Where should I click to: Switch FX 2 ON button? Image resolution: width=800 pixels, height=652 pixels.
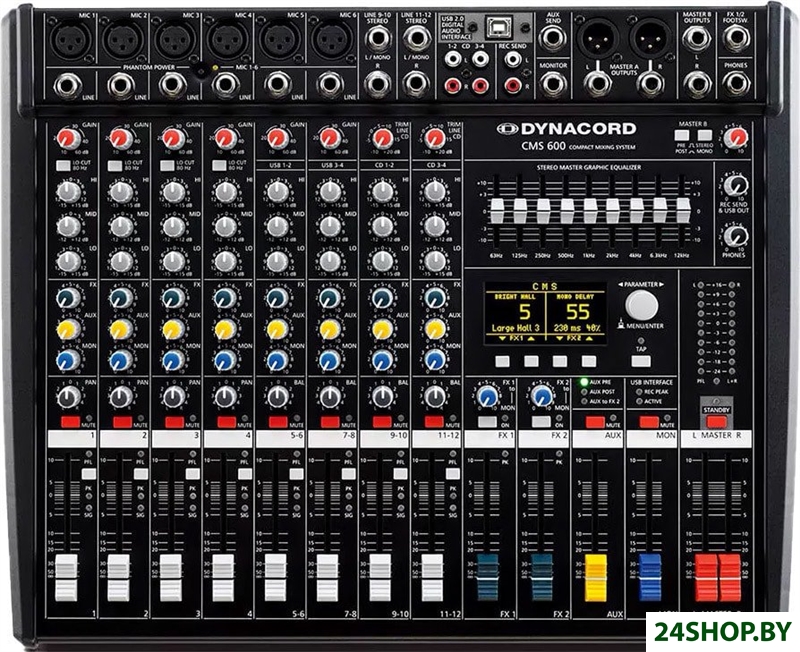(x=541, y=422)
